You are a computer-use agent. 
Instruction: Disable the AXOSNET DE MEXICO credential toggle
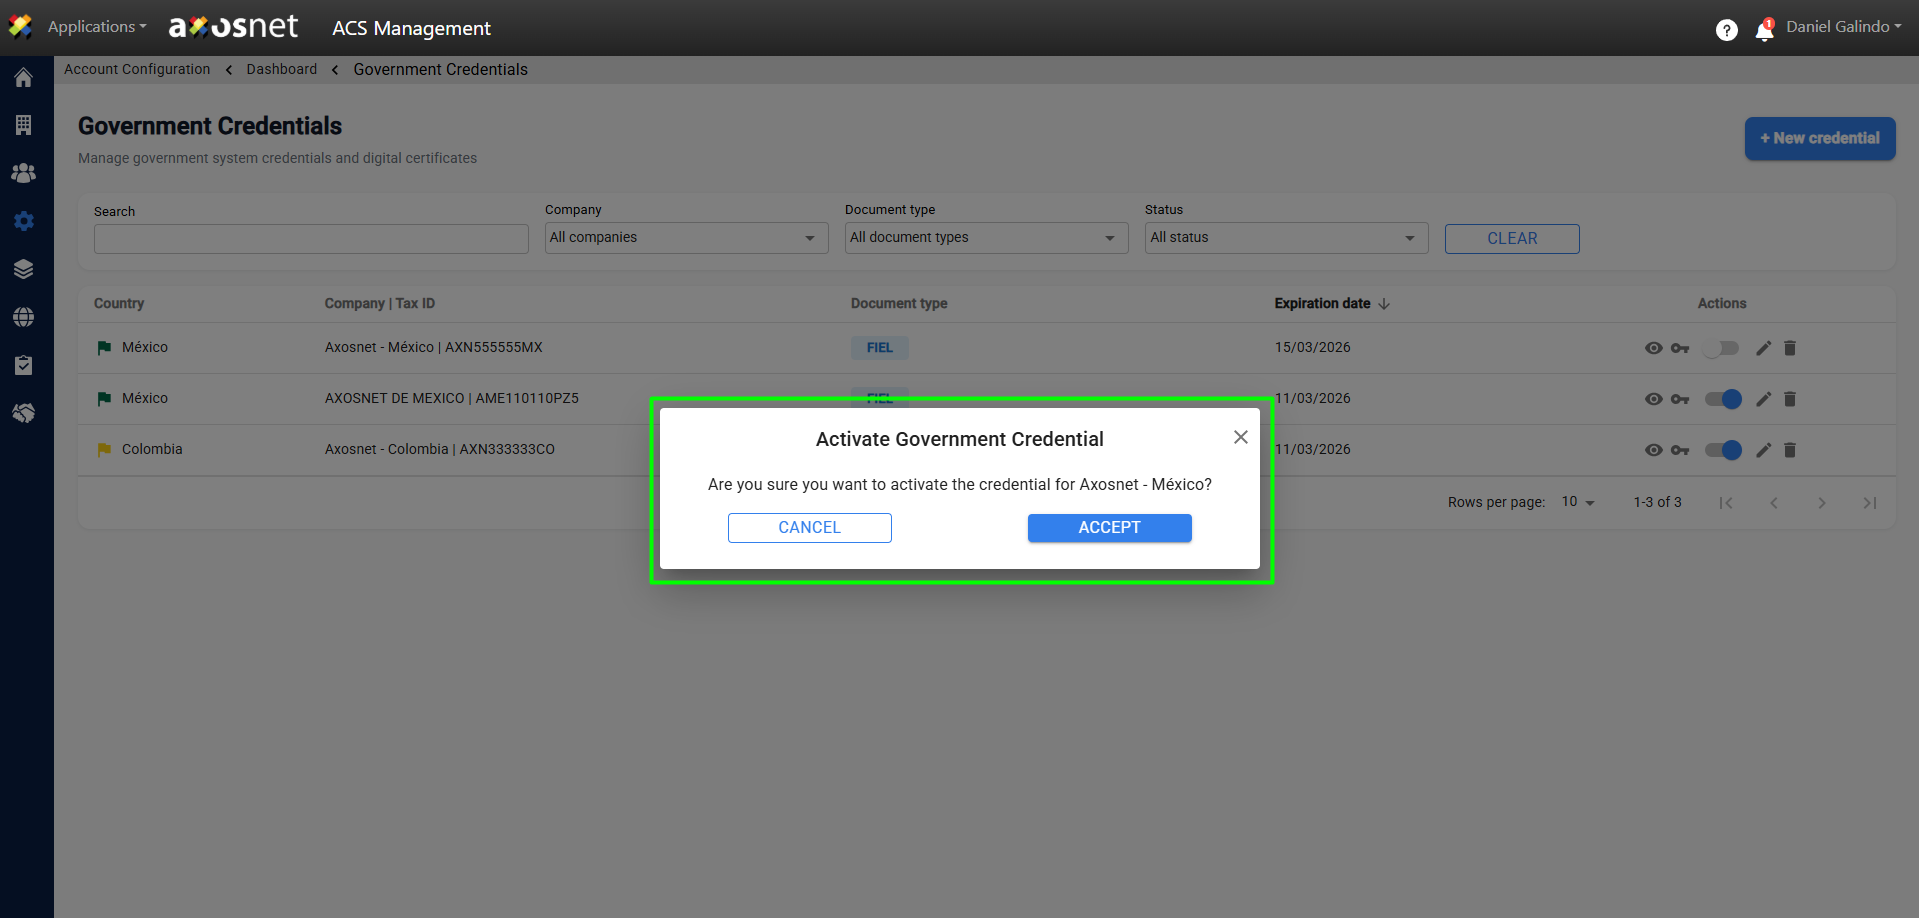pyautogui.click(x=1722, y=399)
